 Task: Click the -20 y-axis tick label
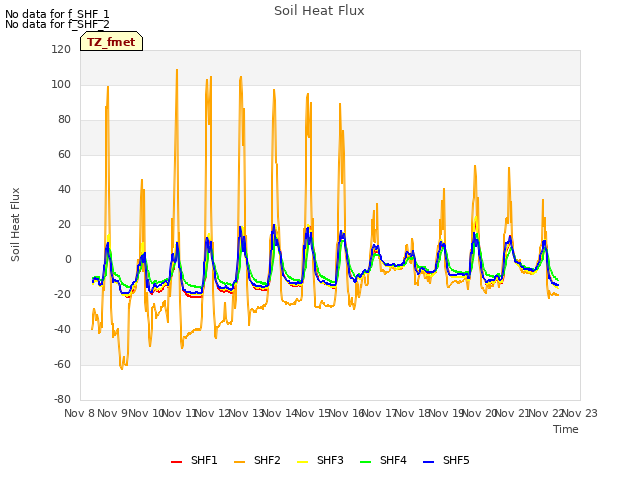tap(62, 294)
